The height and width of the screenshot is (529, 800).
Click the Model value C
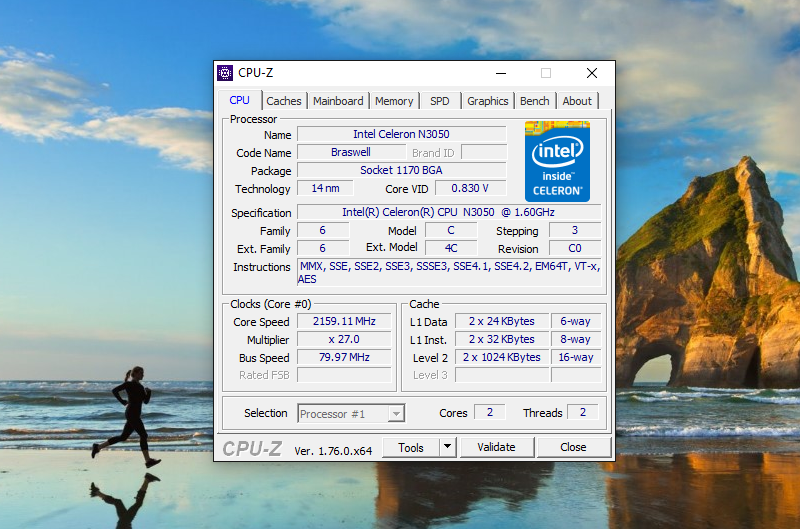(451, 231)
